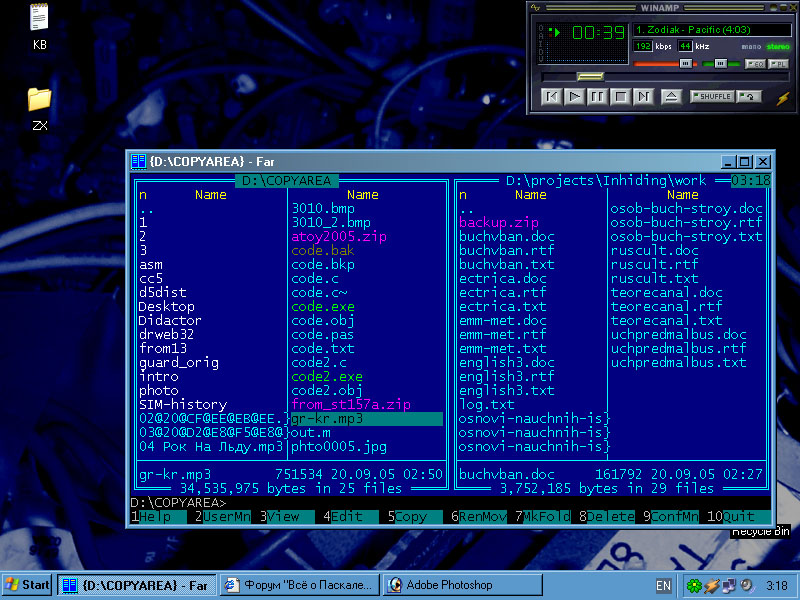The image size is (800, 600).
Task: Click the Winamp song seek bar
Action: coord(650,77)
